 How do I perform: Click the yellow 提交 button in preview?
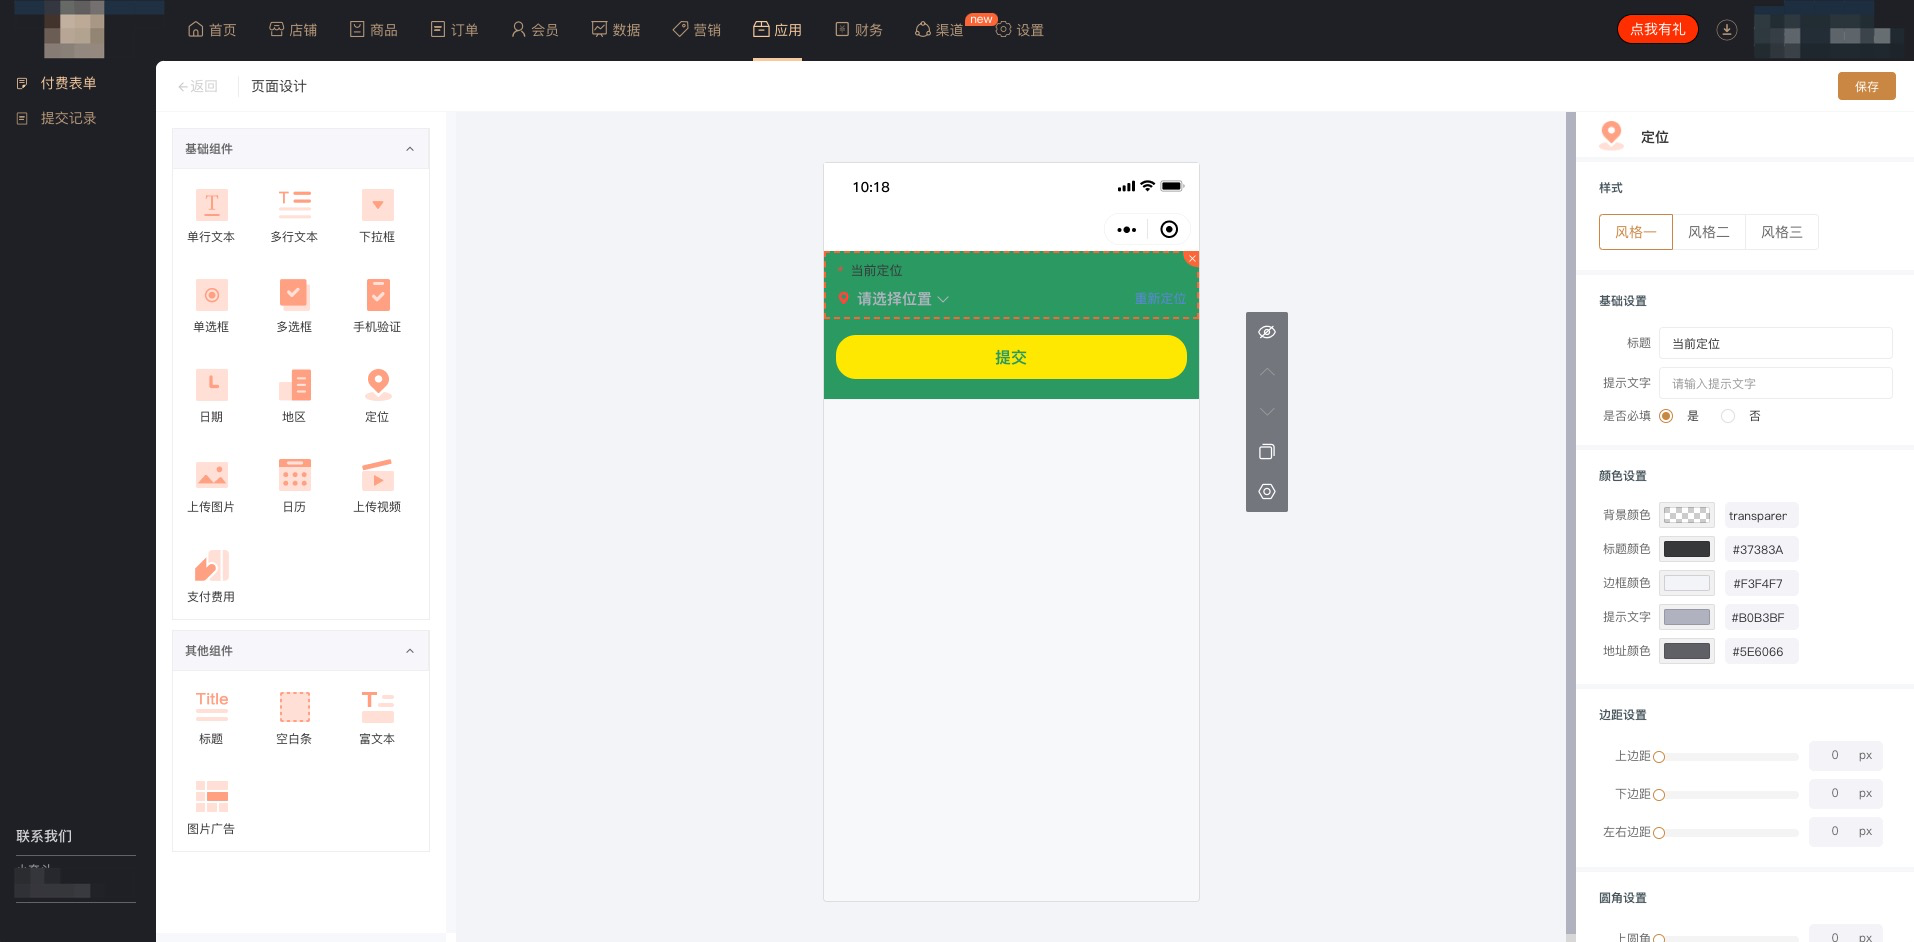pyautogui.click(x=1011, y=357)
